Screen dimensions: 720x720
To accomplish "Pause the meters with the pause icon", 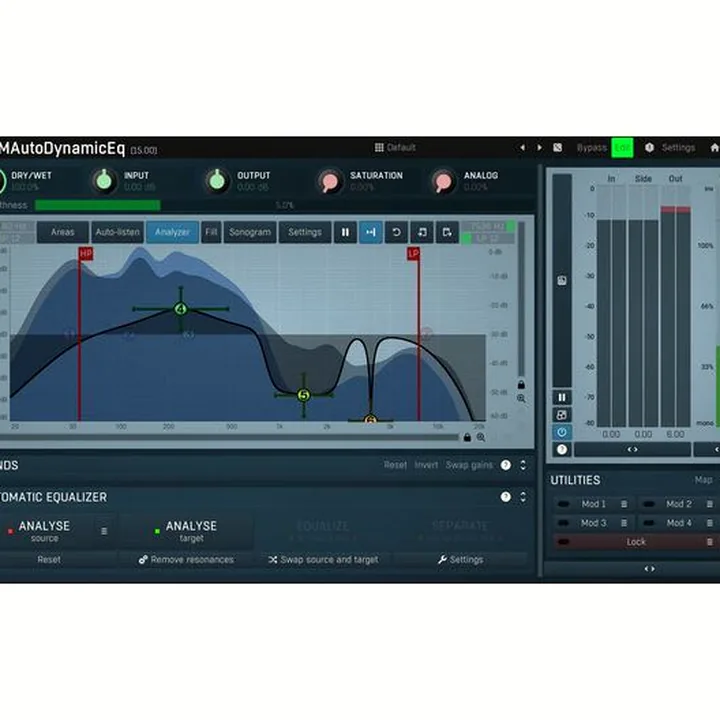I will [x=562, y=397].
